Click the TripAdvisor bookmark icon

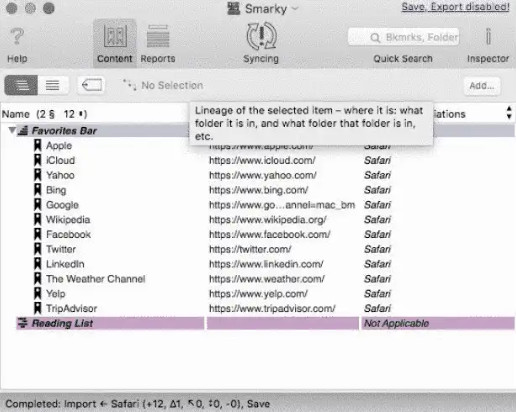point(38,308)
